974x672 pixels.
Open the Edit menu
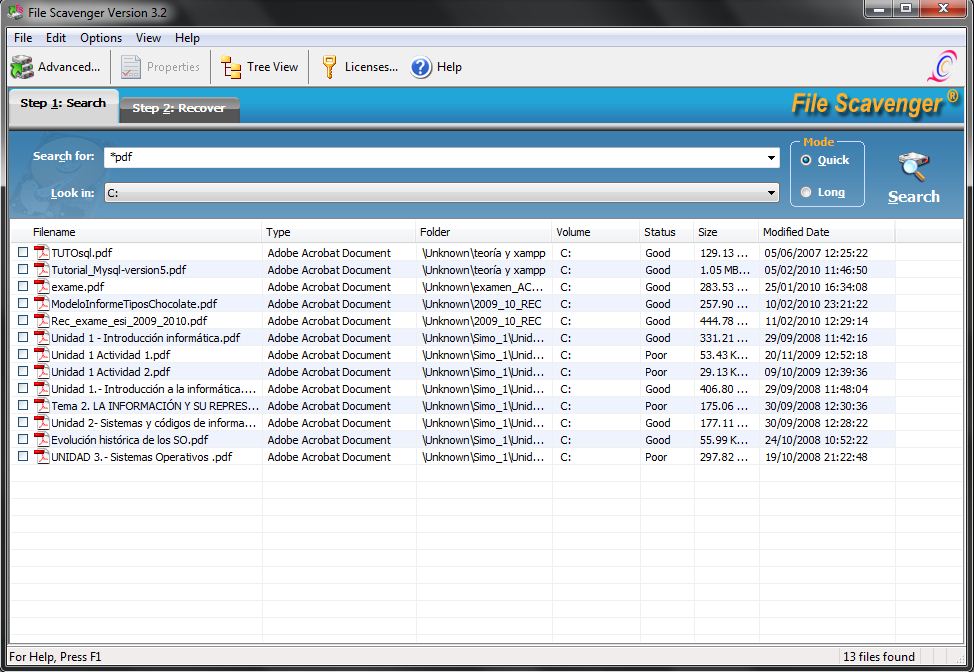pyautogui.click(x=56, y=38)
